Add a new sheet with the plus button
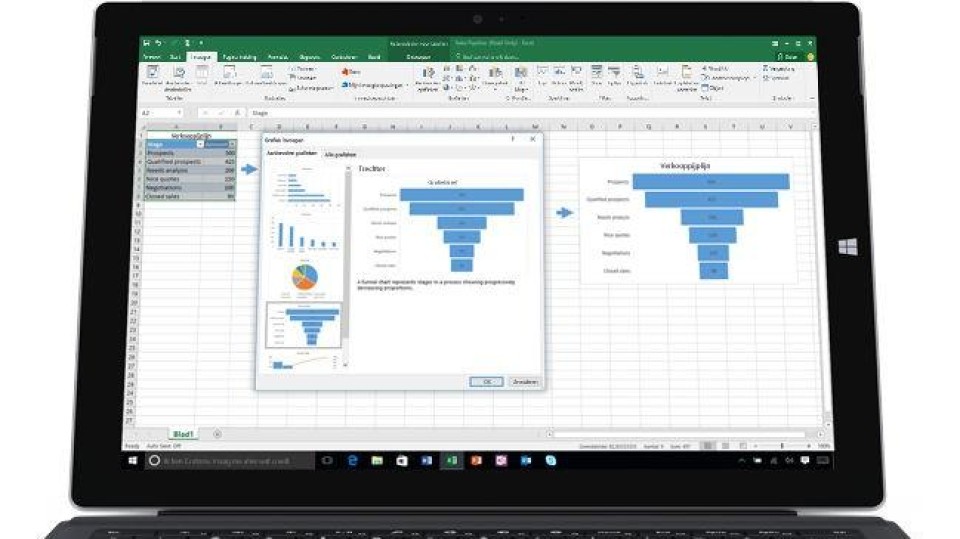This screenshot has height=539, width=960. tap(217, 434)
